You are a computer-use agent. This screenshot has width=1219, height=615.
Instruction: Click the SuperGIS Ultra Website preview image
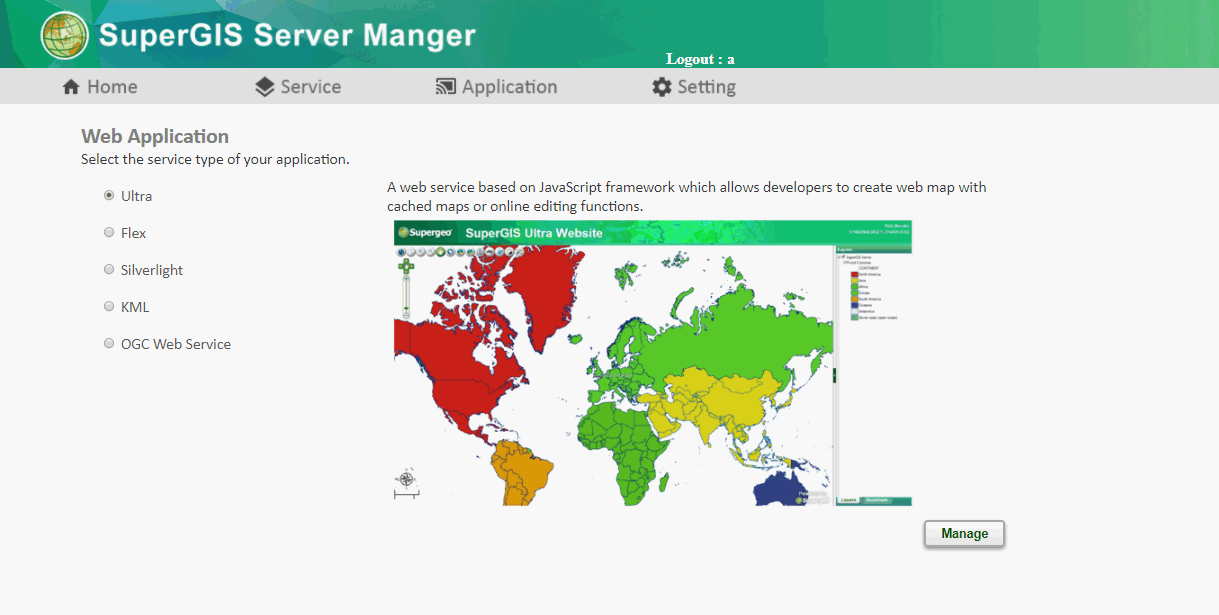653,363
